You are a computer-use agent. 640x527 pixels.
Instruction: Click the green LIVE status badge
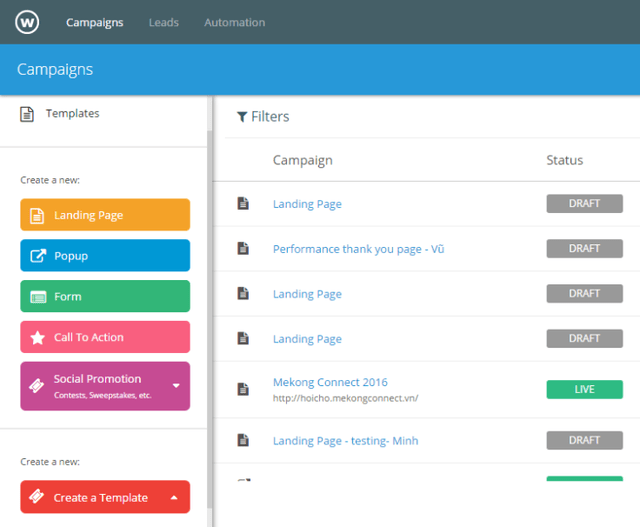click(584, 389)
